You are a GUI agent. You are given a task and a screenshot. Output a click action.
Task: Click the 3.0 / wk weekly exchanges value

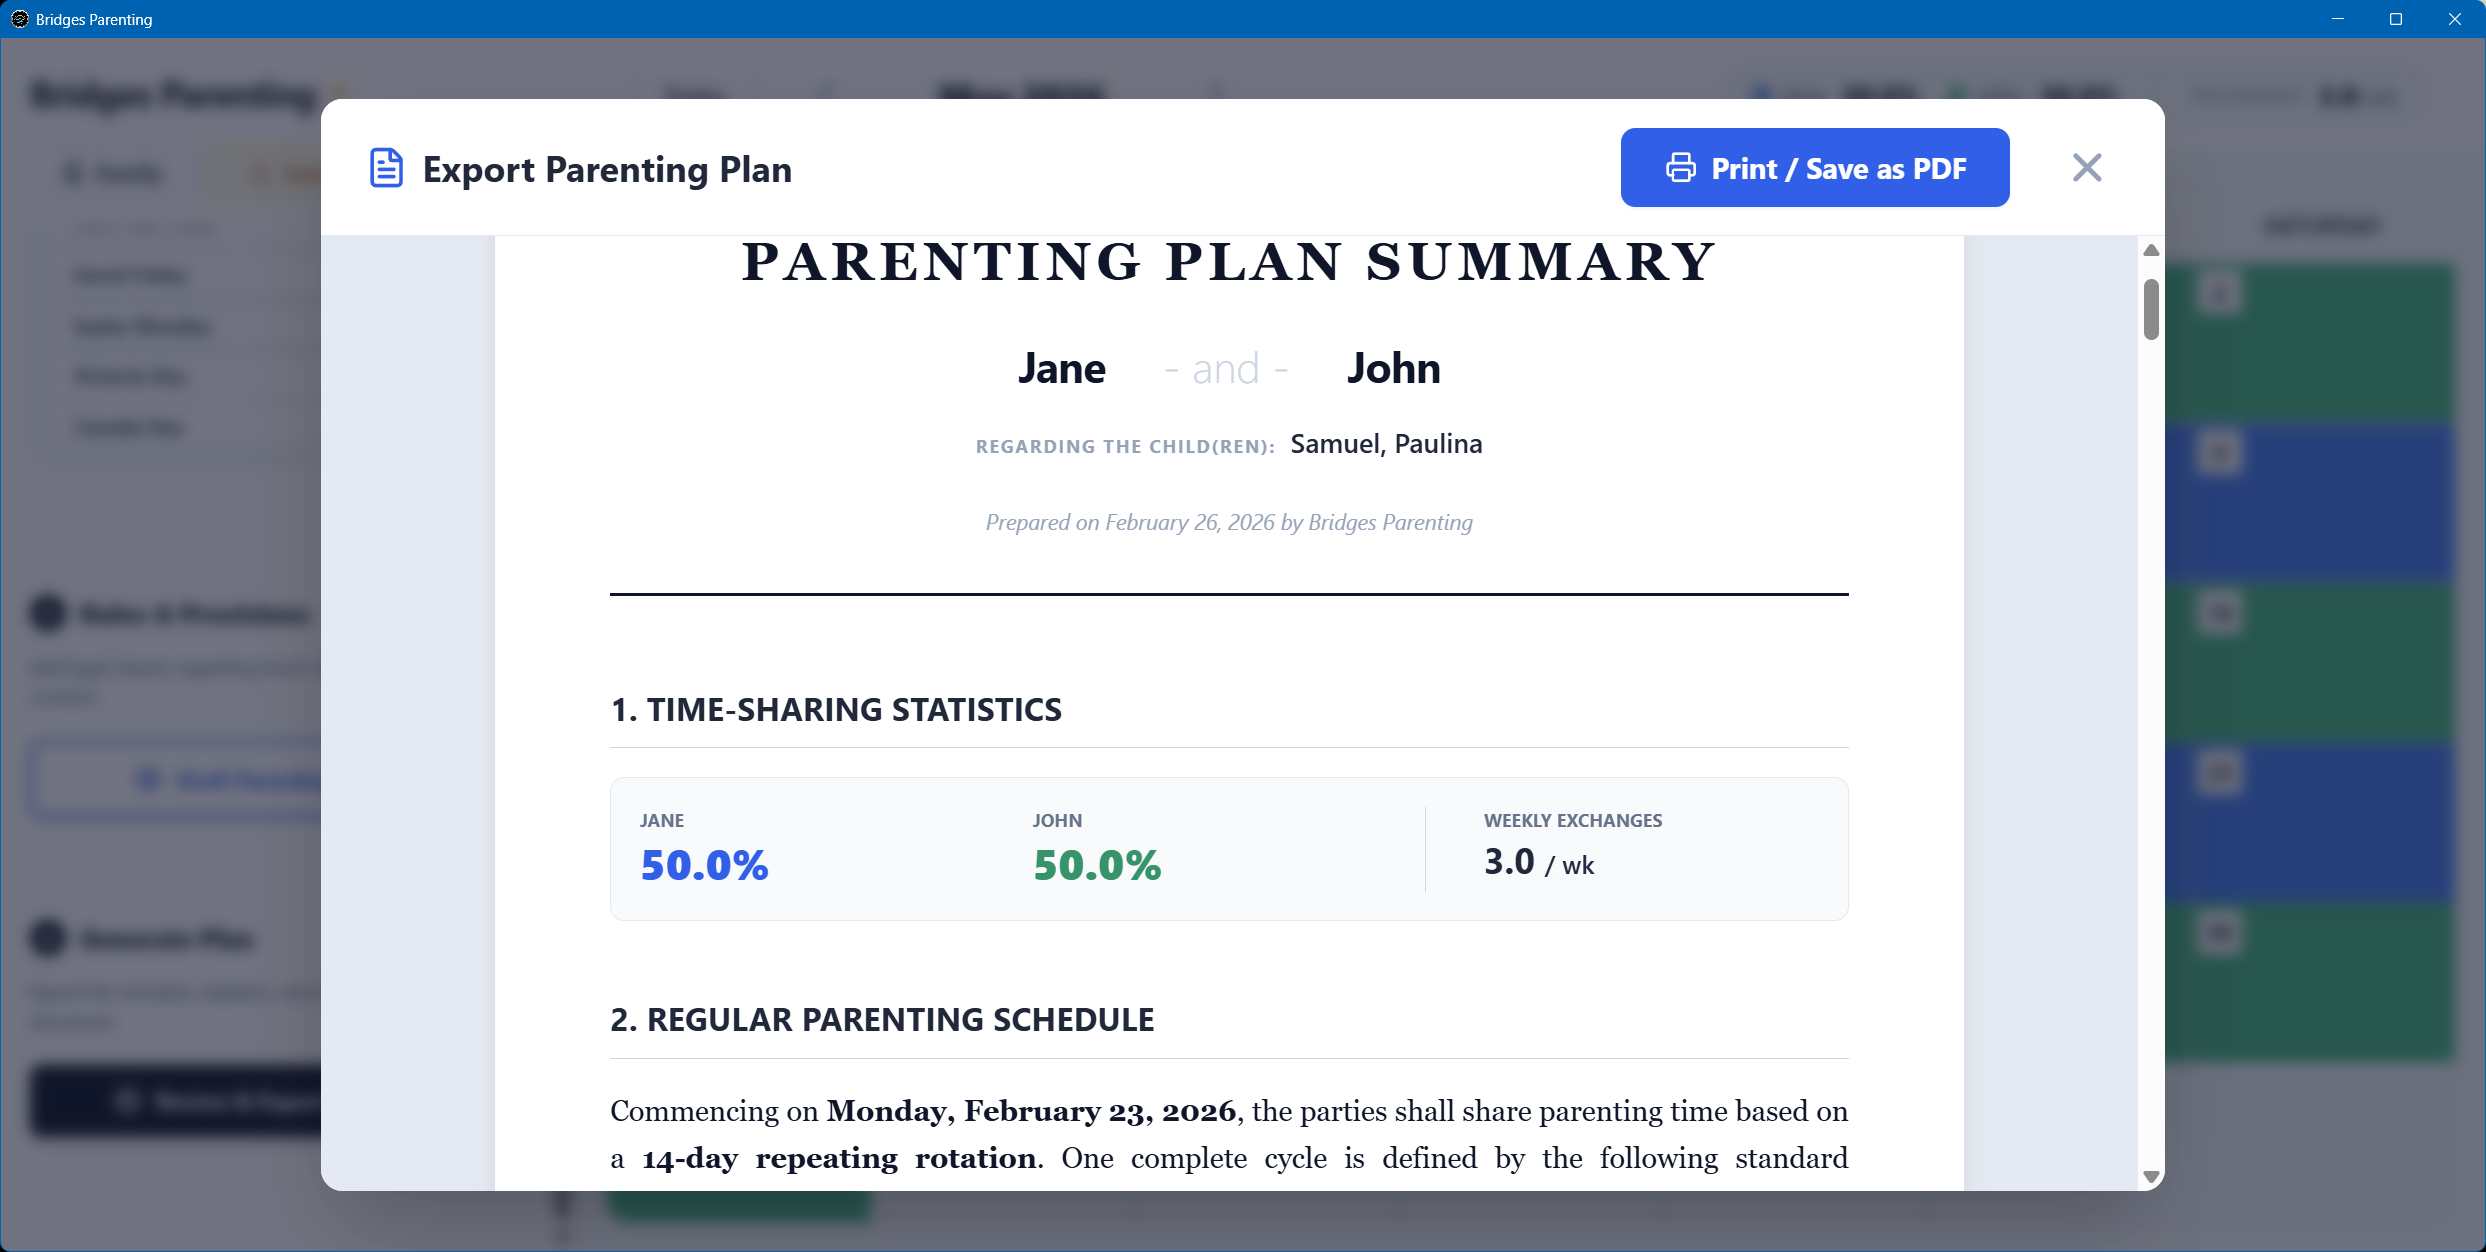click(x=1538, y=863)
